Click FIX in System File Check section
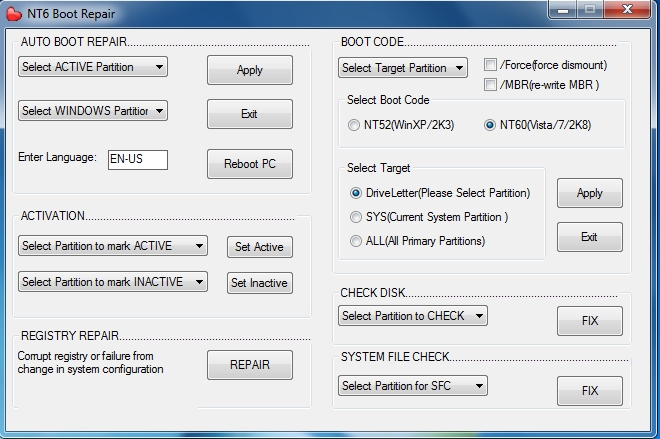660x439 pixels. 590,391
